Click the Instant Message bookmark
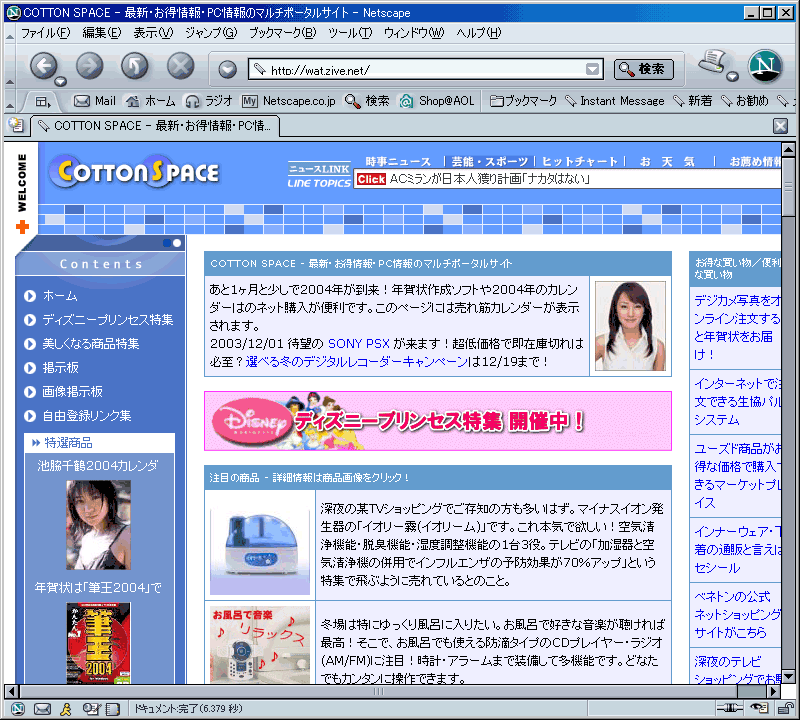The width and height of the screenshot is (800, 720). (615, 101)
